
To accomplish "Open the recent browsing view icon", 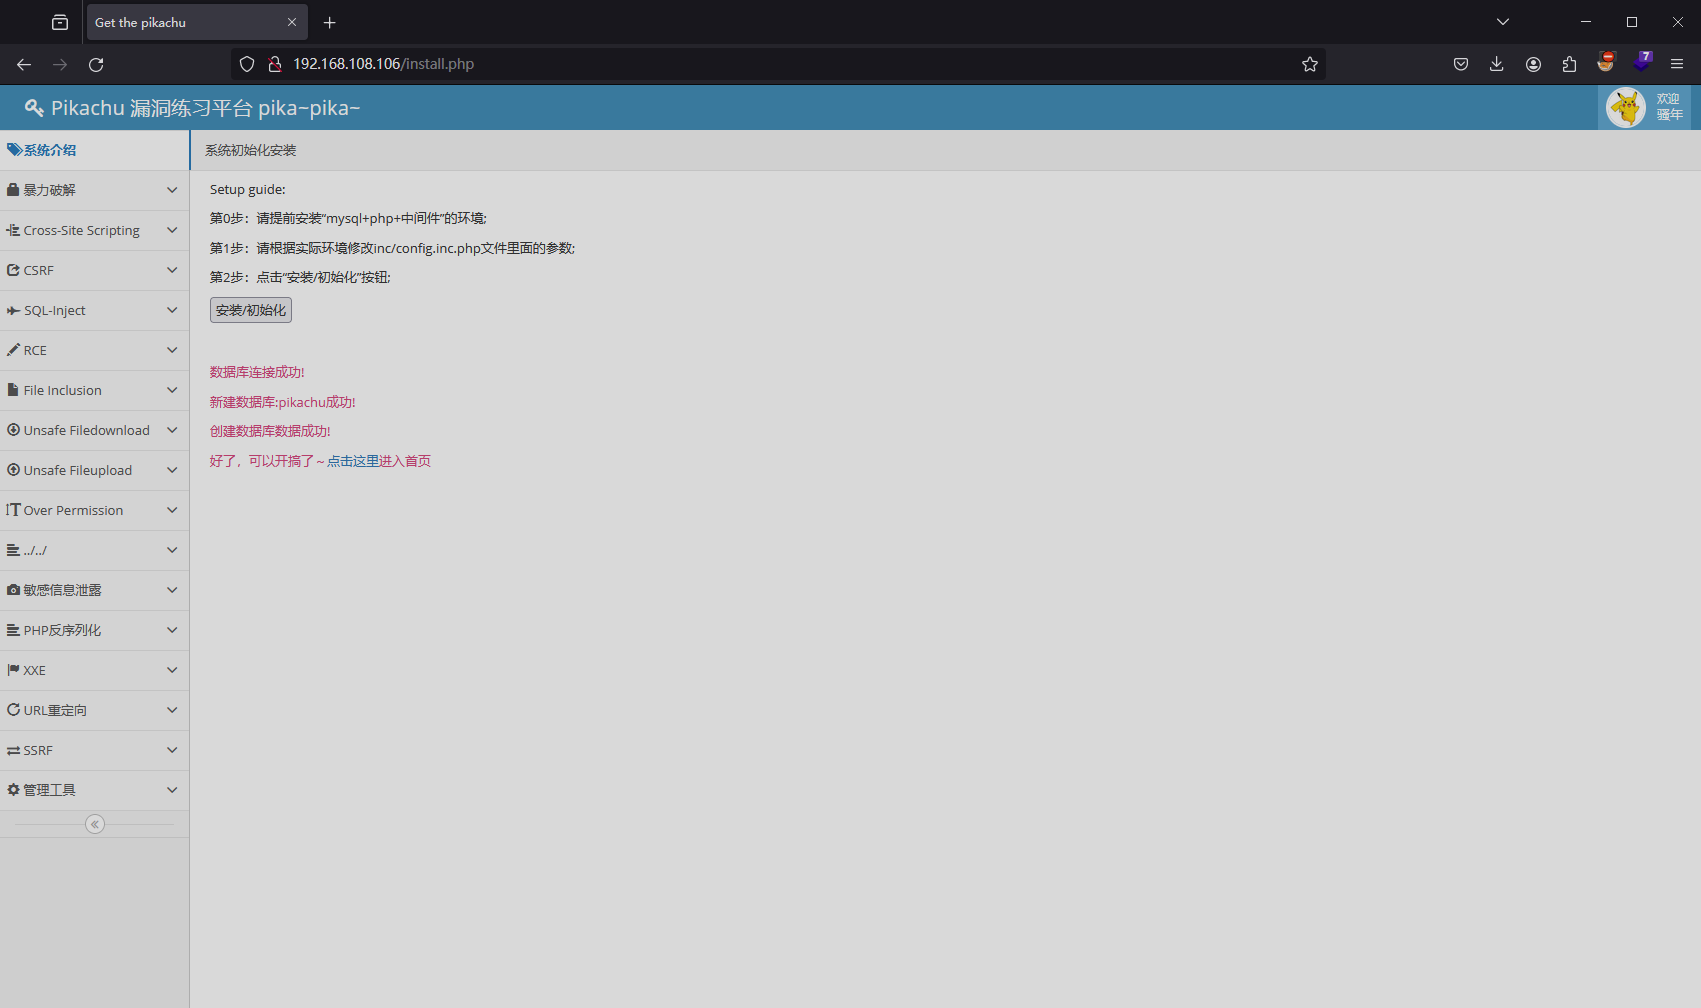I will [x=60, y=22].
